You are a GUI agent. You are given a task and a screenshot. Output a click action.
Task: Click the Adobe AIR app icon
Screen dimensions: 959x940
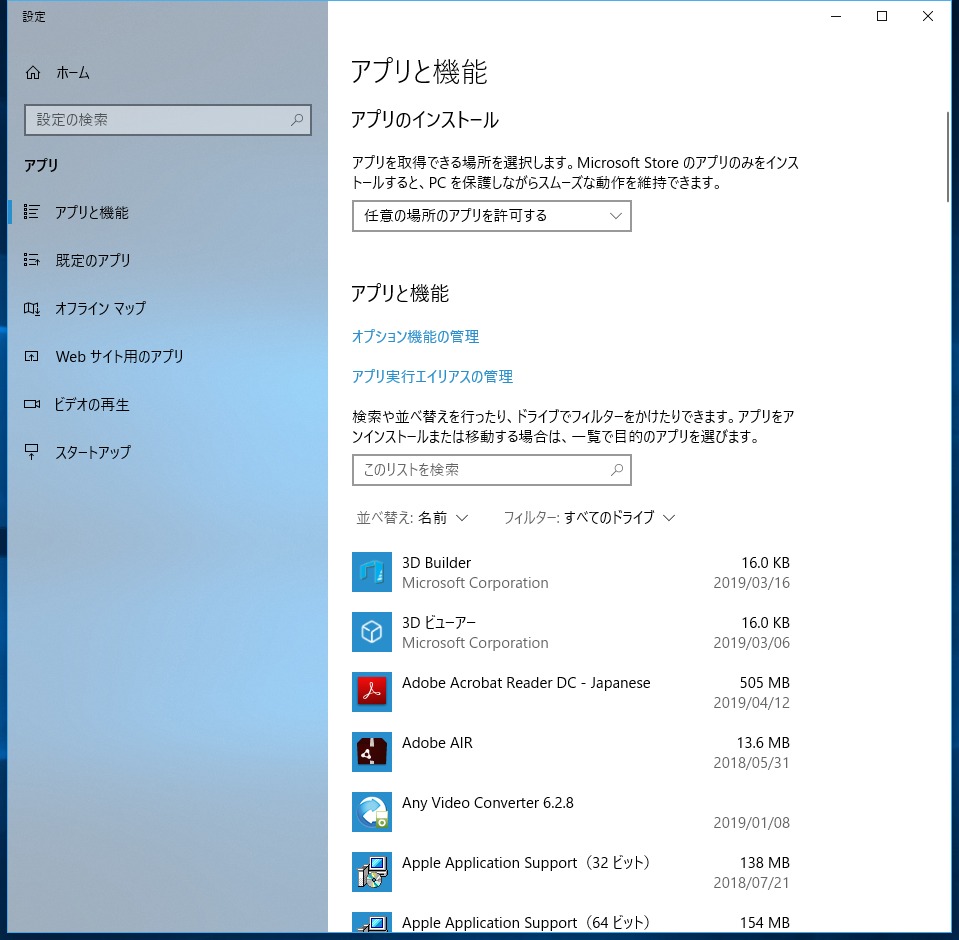(x=371, y=752)
